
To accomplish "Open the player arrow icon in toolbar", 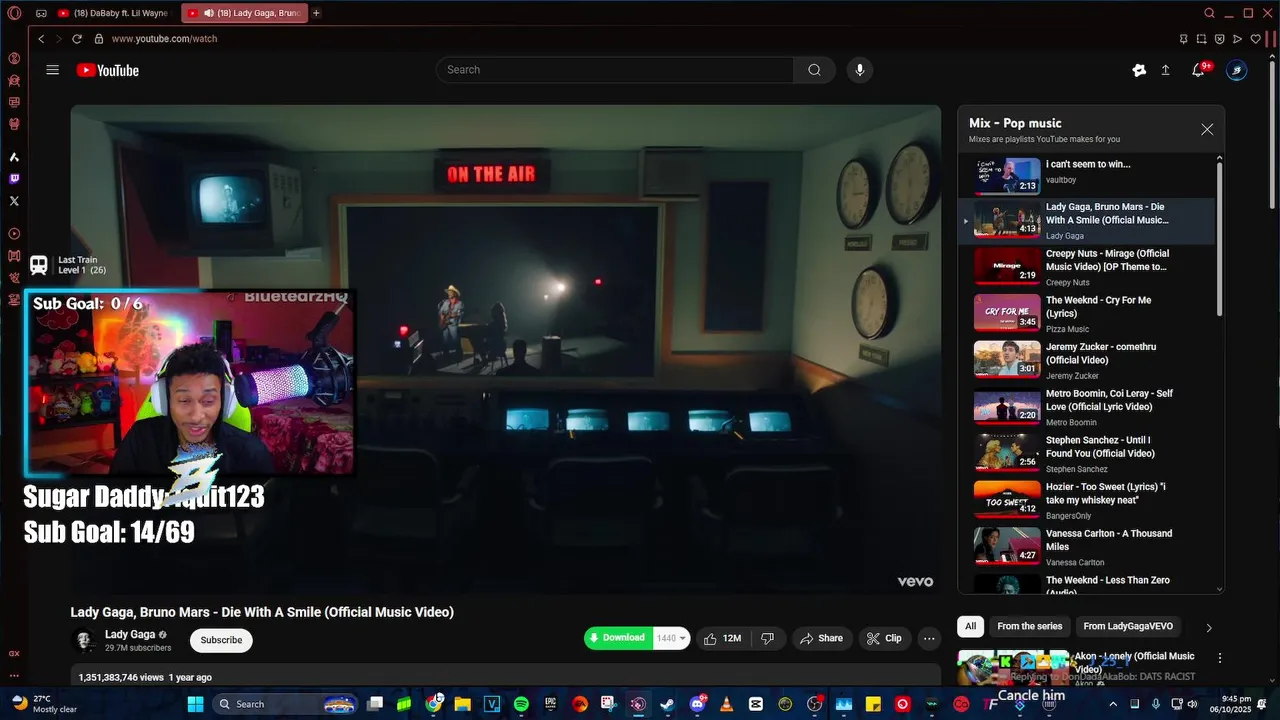I will click(1237, 39).
